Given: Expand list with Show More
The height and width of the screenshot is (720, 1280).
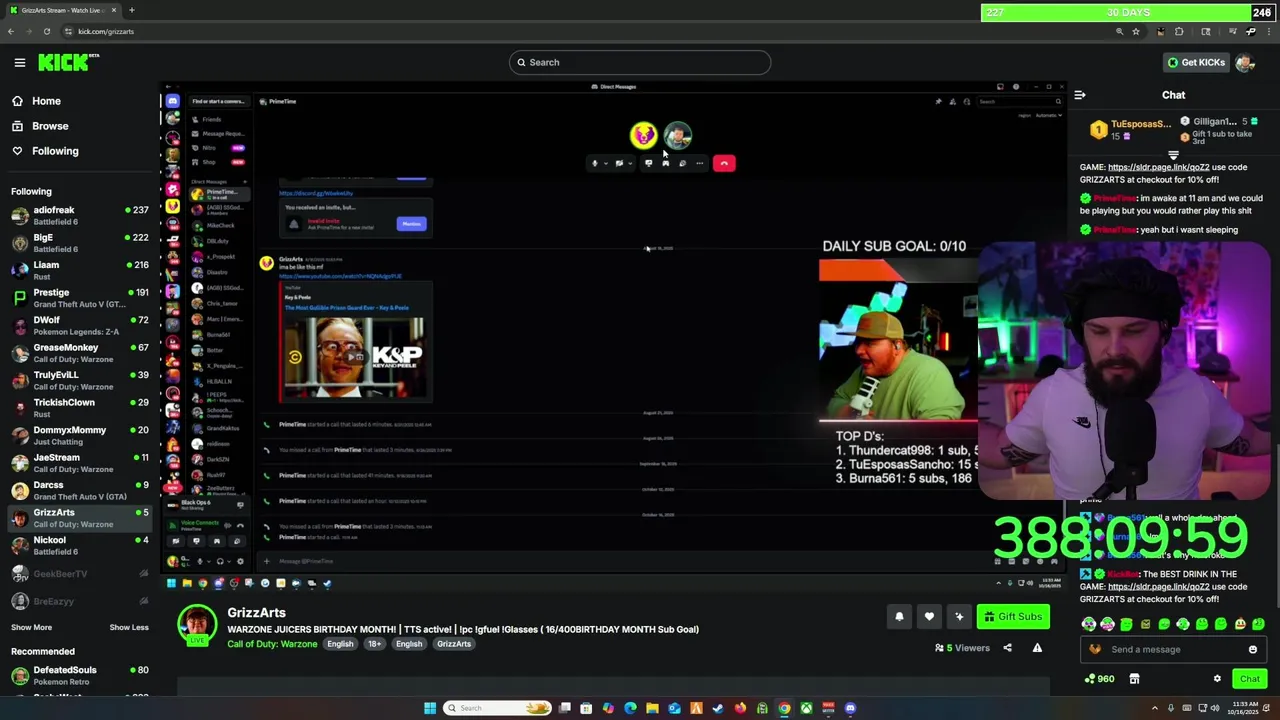Looking at the screenshot, I should point(31,627).
